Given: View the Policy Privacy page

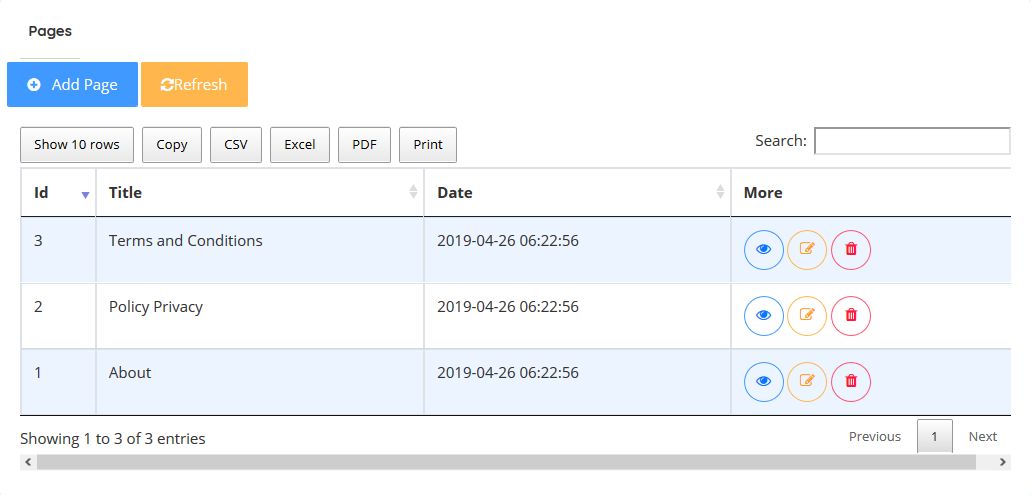Looking at the screenshot, I should click(x=764, y=316).
